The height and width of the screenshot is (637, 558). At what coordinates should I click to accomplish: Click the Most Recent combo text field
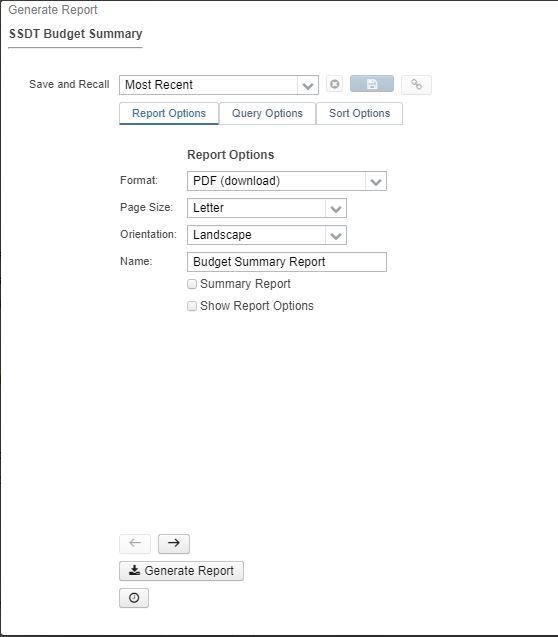tap(208, 85)
